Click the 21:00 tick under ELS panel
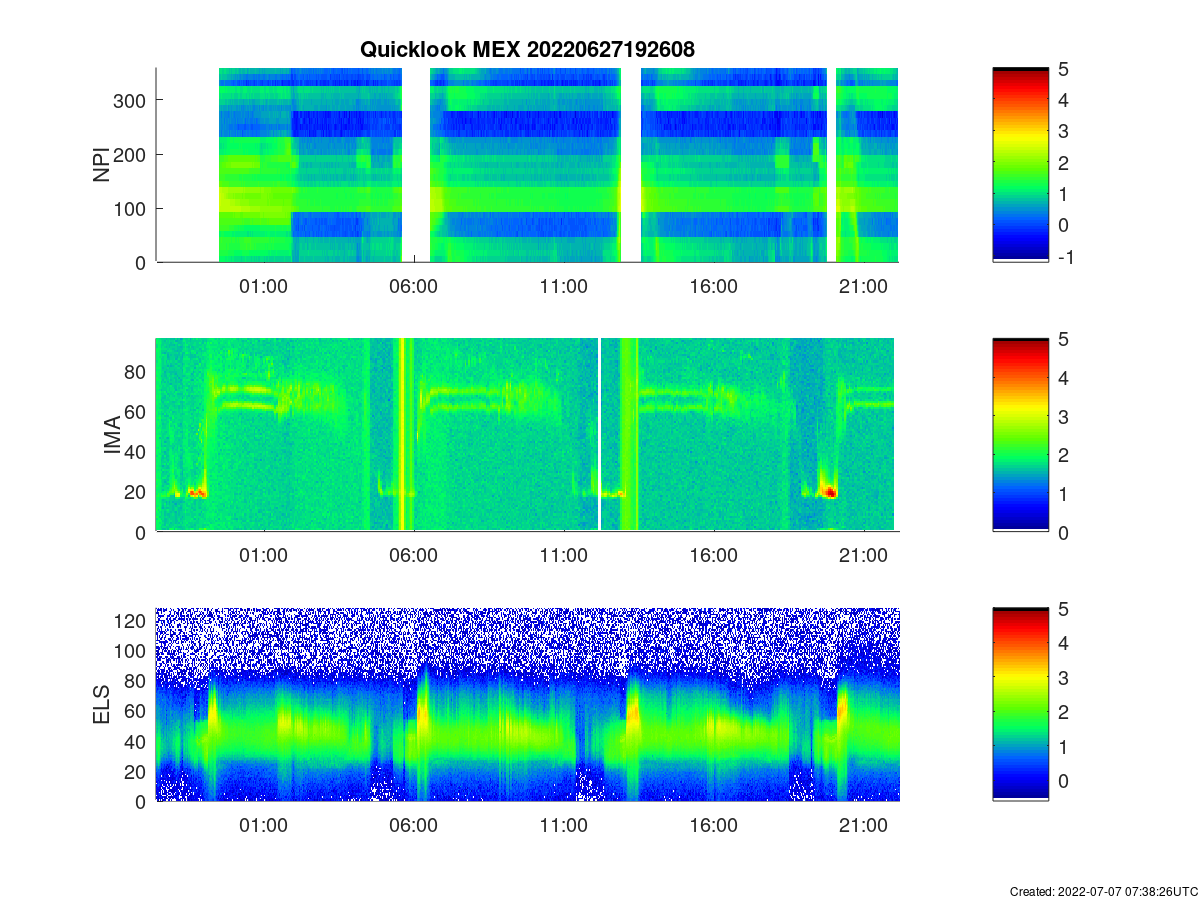 pyautogui.click(x=863, y=825)
